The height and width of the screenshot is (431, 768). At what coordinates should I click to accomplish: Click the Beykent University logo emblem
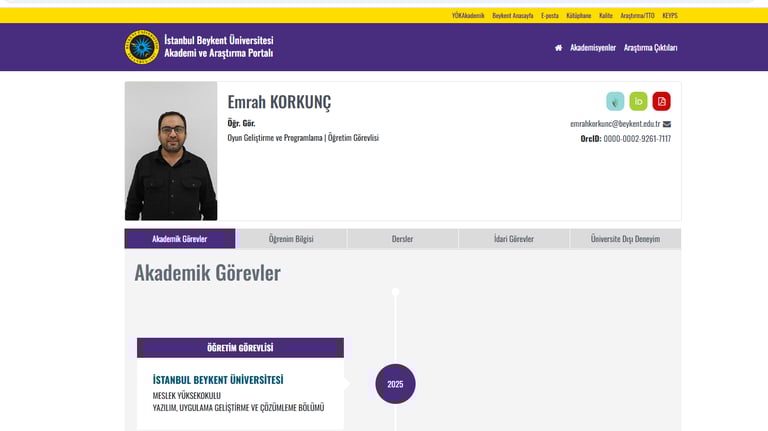point(142,47)
